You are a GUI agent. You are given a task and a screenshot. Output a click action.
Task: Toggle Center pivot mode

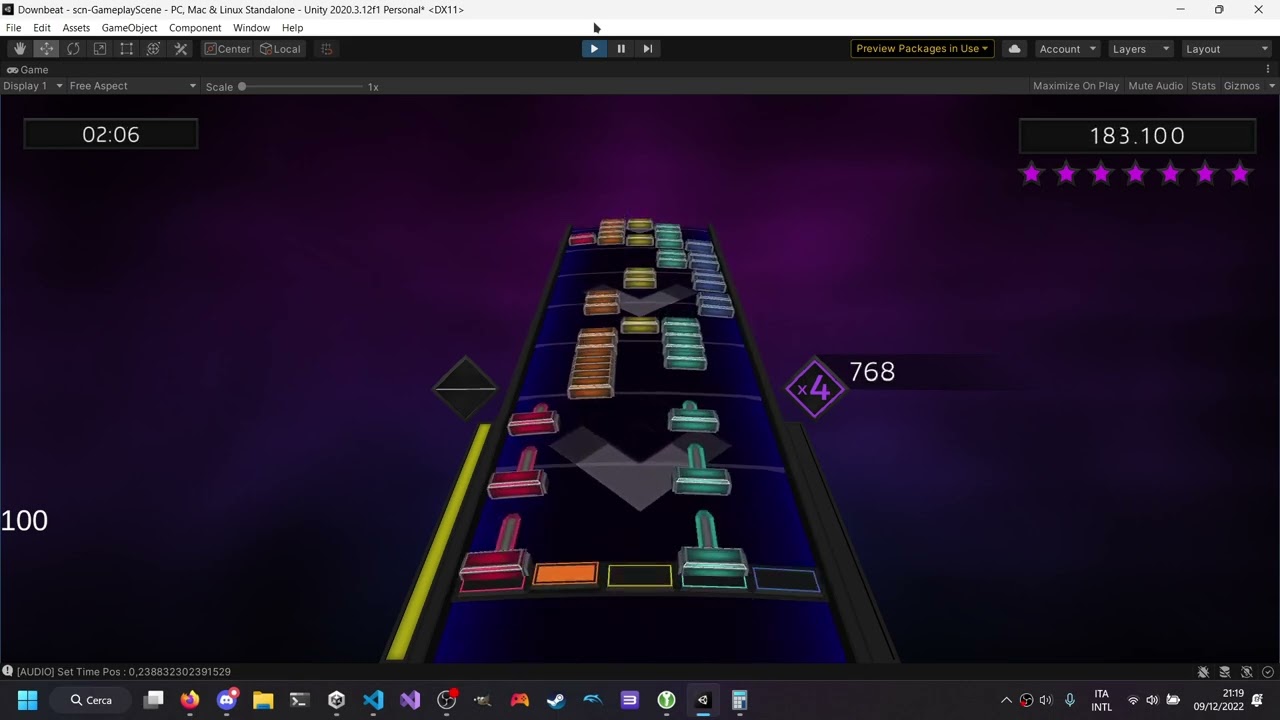point(227,49)
